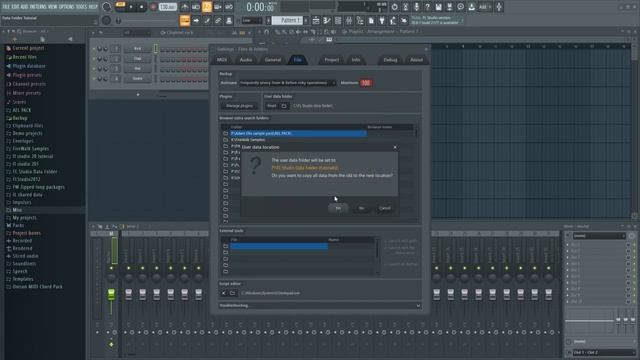Toggle wait for input to start playing
640x360 pixels.
tap(196, 7)
